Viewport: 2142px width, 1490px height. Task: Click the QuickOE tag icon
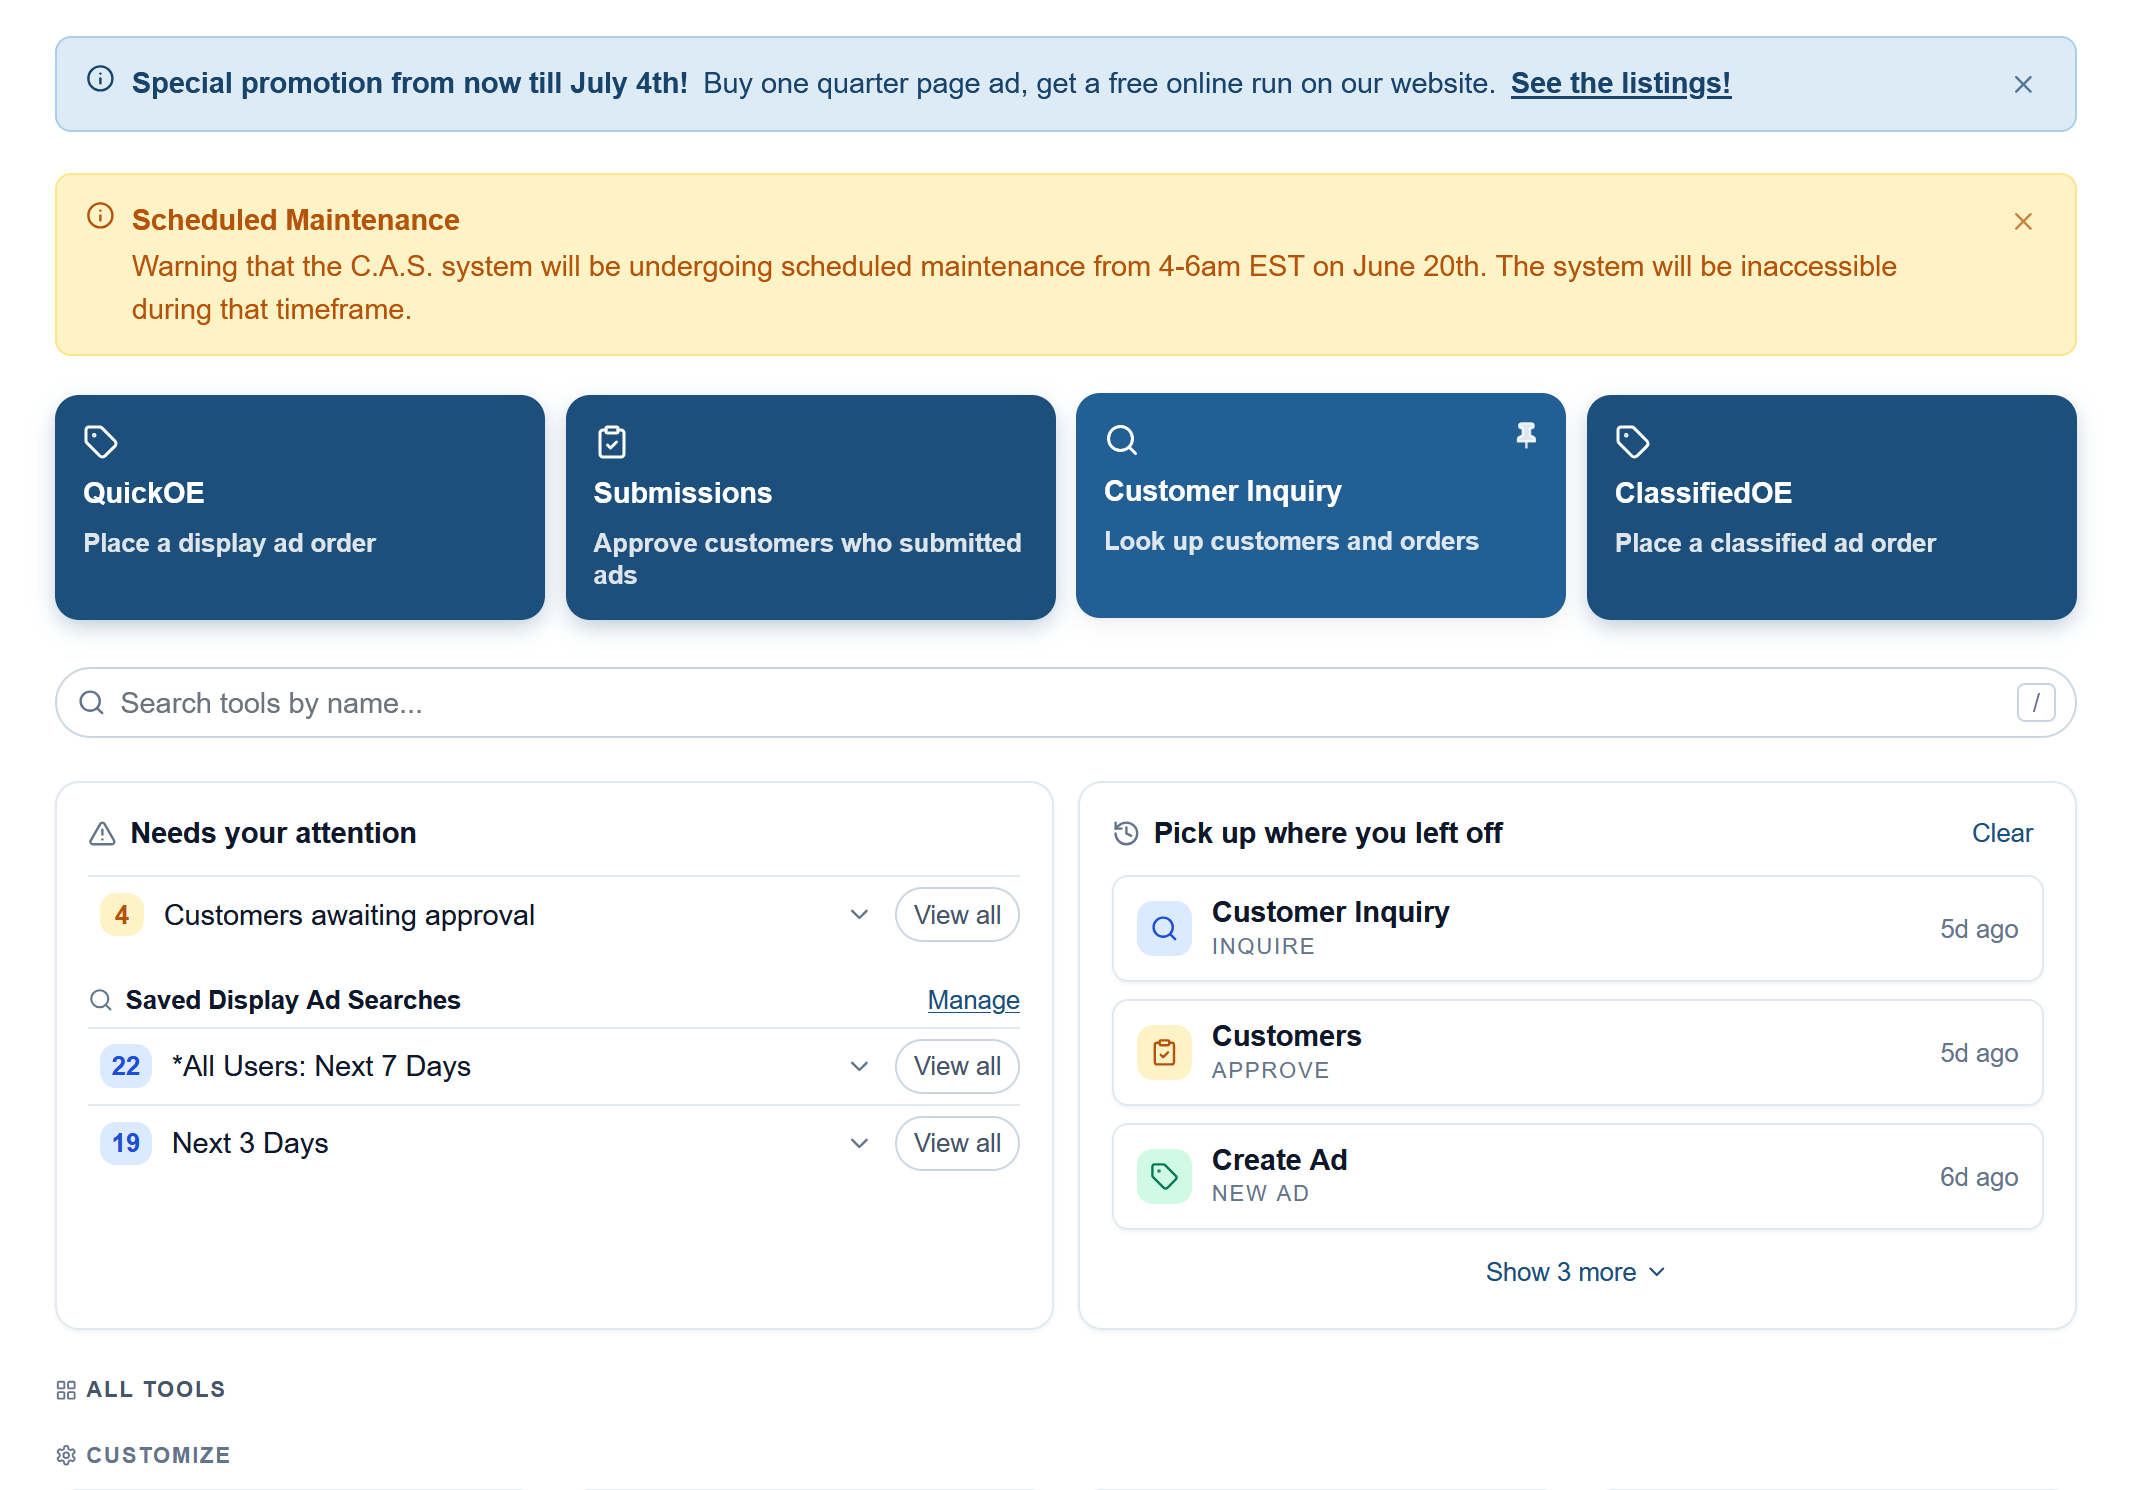[x=100, y=442]
